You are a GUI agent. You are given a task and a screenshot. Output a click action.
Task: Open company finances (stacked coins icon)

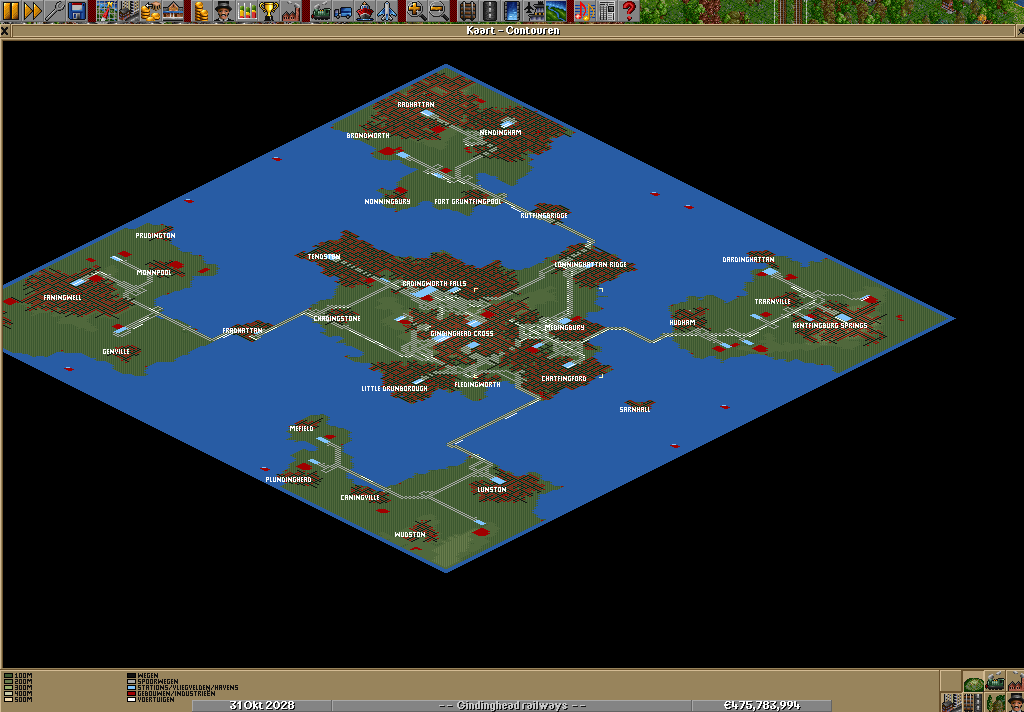click(x=202, y=11)
